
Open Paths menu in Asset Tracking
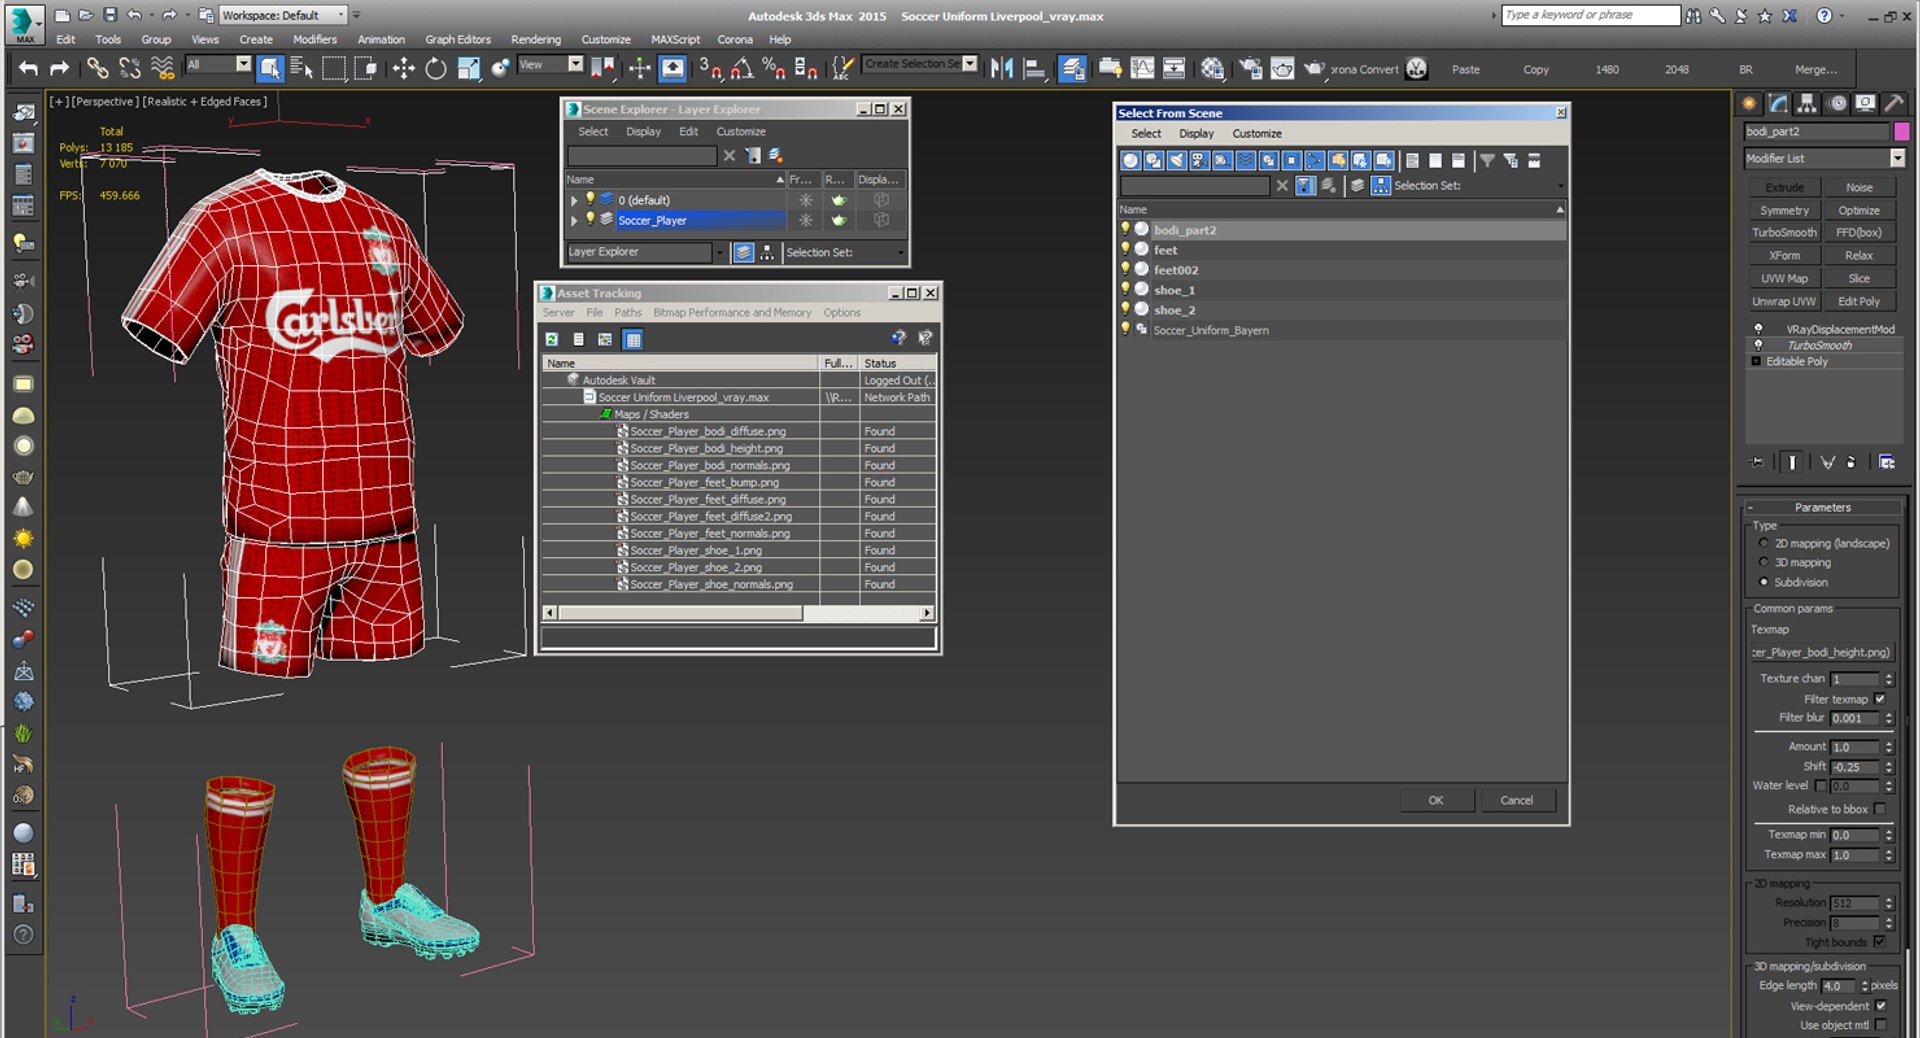[x=628, y=312]
